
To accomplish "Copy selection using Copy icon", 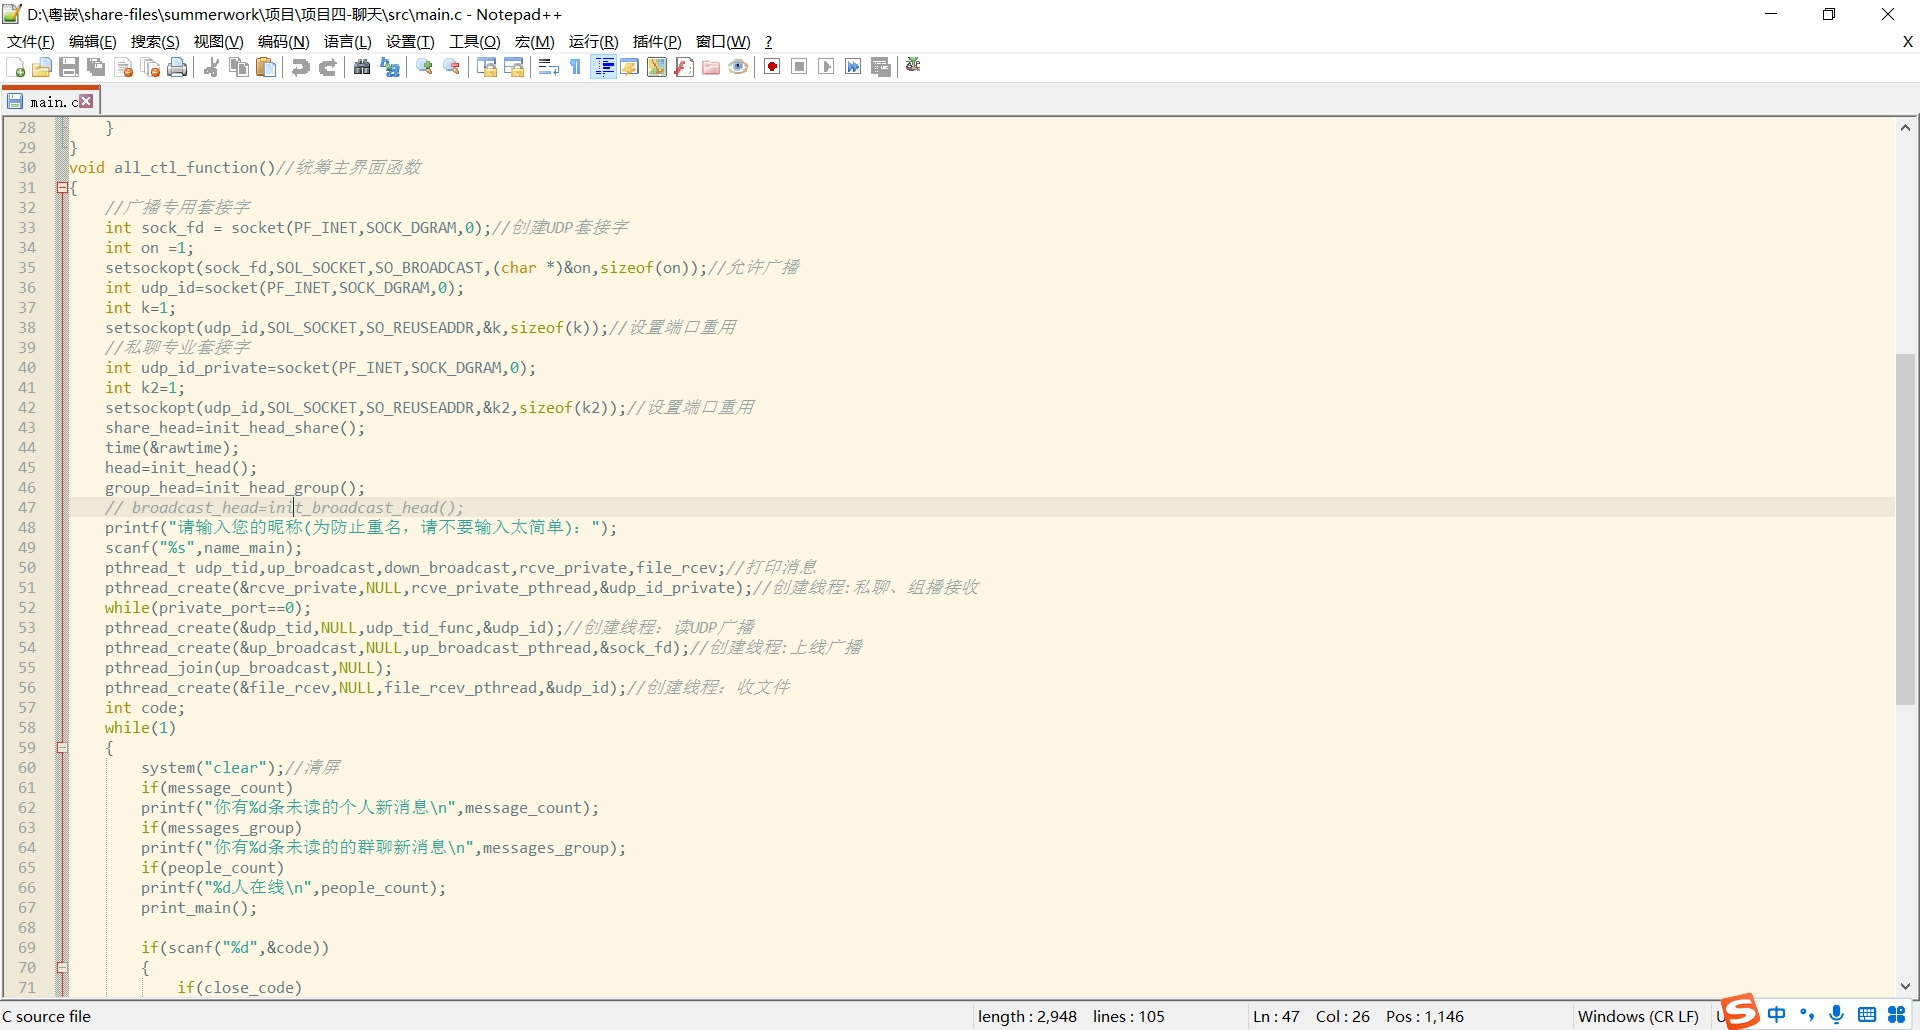I will point(239,67).
